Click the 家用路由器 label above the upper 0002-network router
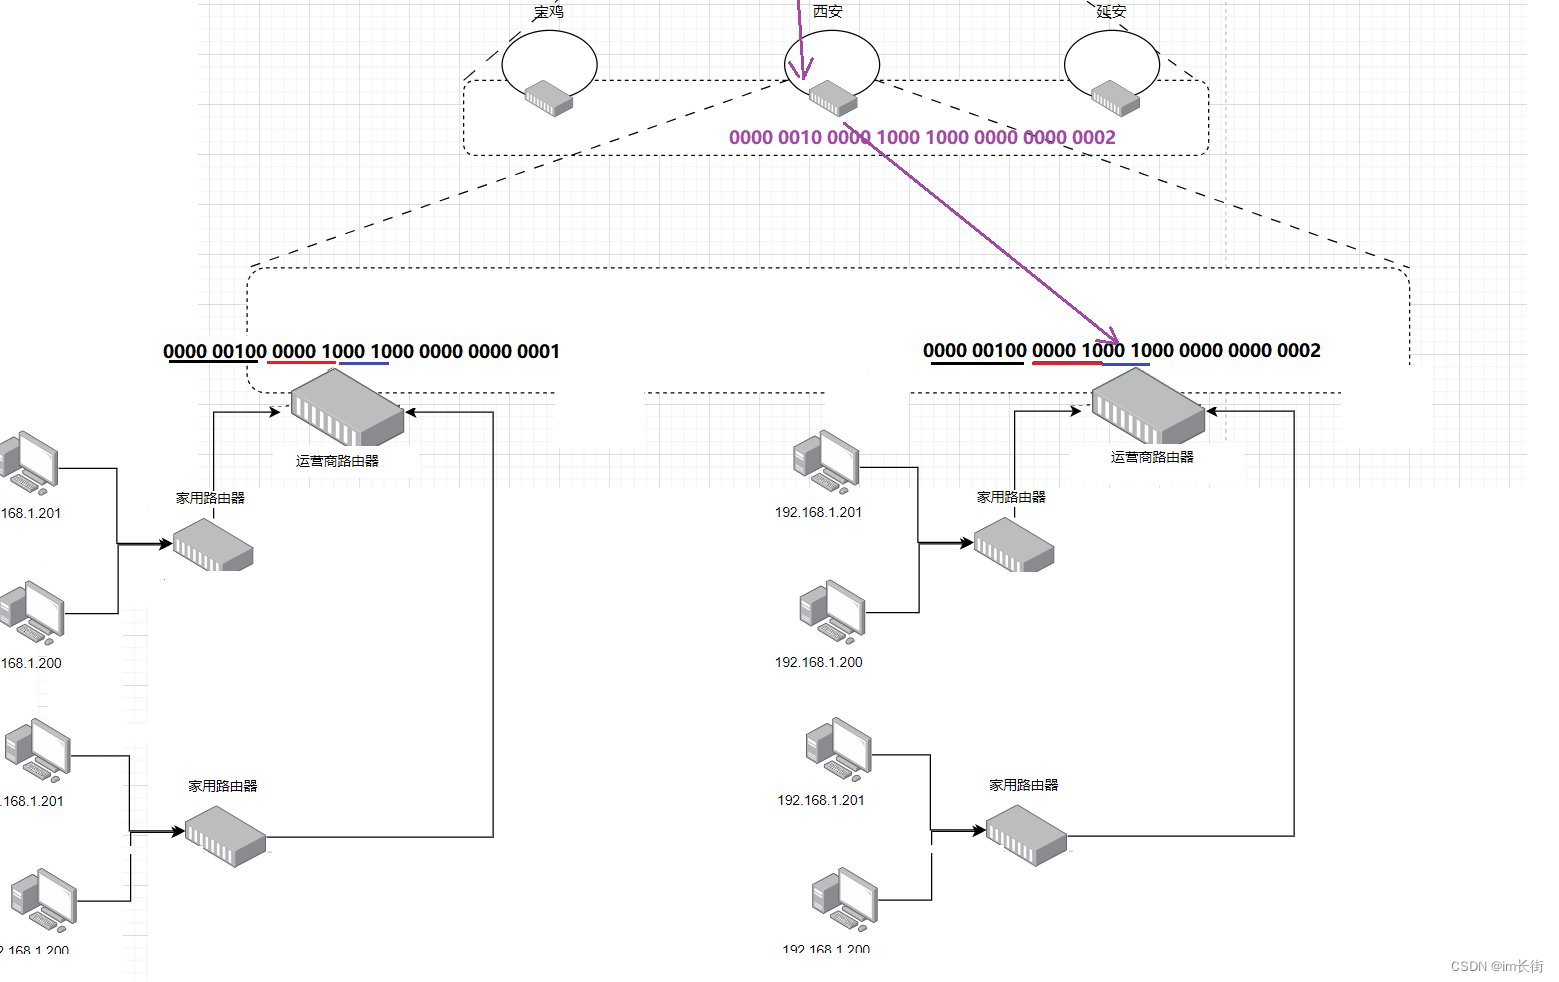This screenshot has height=982, width=1559. coord(1011,496)
